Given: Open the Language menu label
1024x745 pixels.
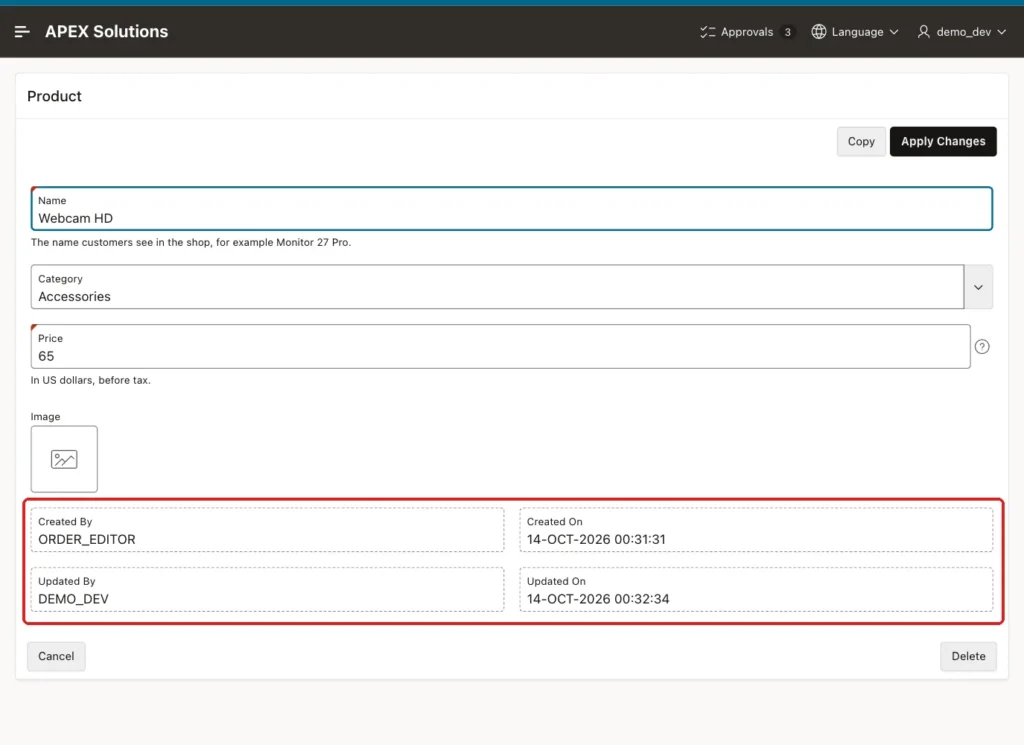Looking at the screenshot, I should (x=857, y=32).
